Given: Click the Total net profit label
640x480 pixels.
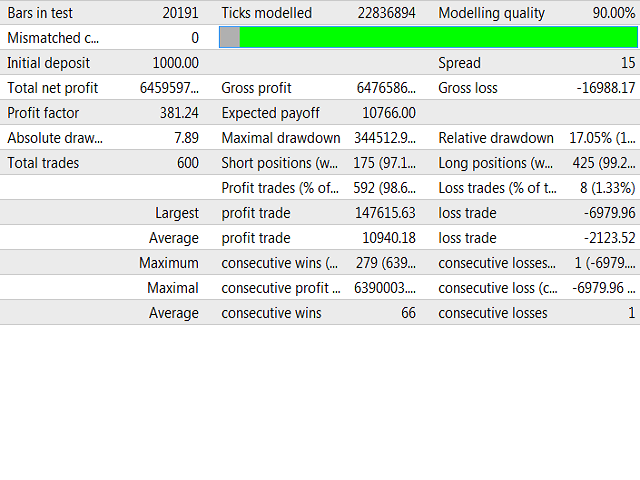Looking at the screenshot, I should pyautogui.click(x=53, y=88).
